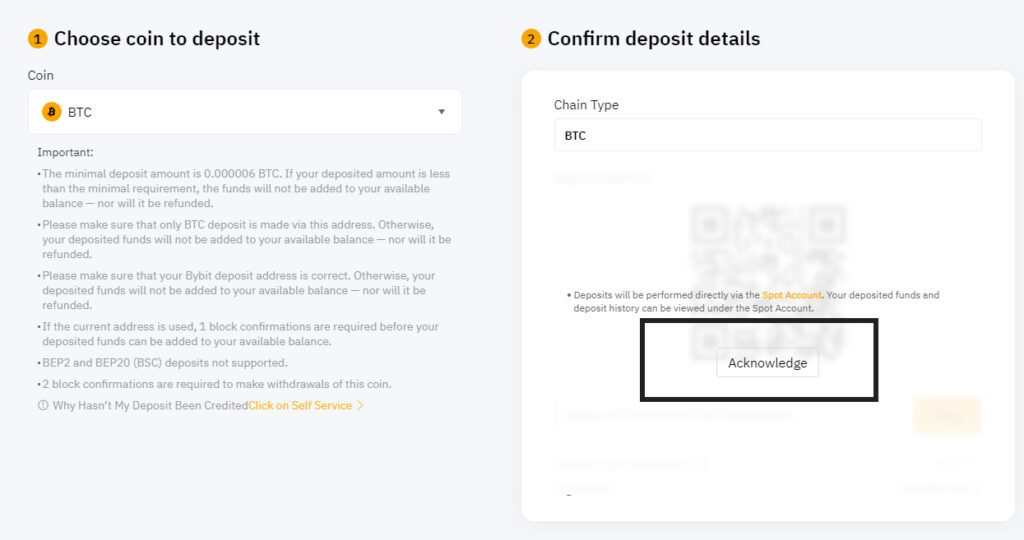
Task: Click "Why Hasn't My Deposit Been Credited" text
Action: (x=150, y=405)
